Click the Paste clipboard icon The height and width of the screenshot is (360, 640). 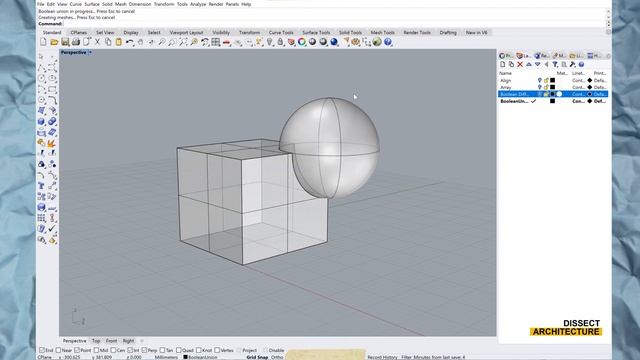(118, 42)
